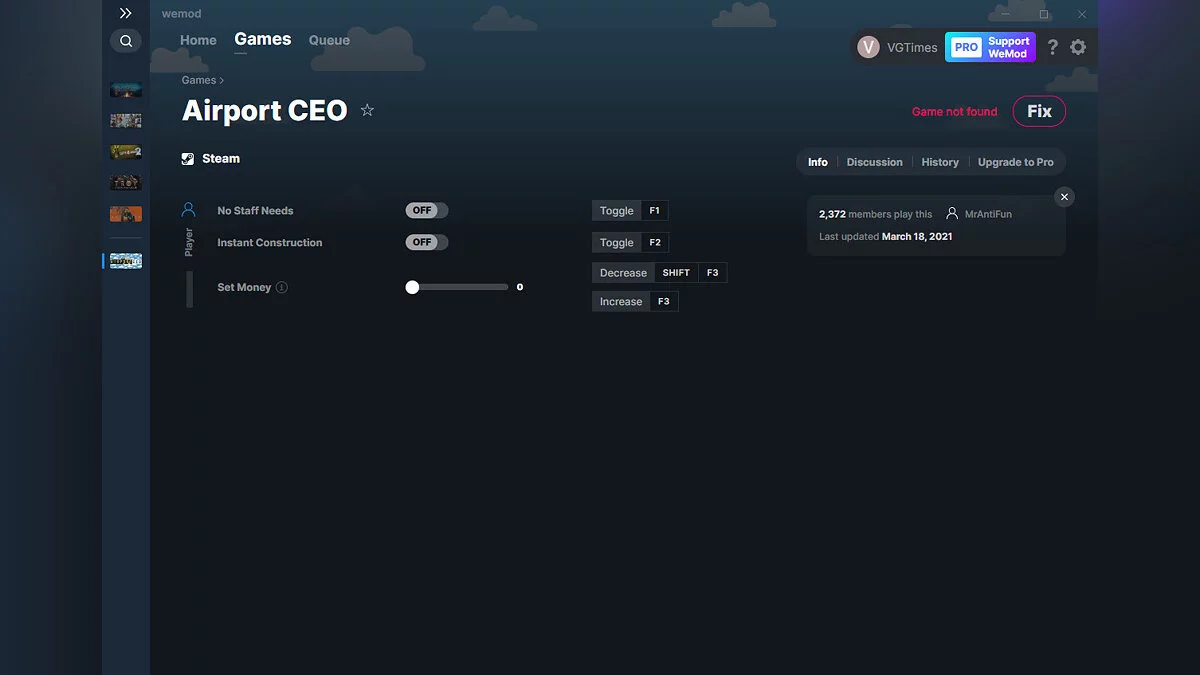Viewport: 1200px width, 675px height.
Task: Click the Set Money info icon
Action: pos(282,288)
